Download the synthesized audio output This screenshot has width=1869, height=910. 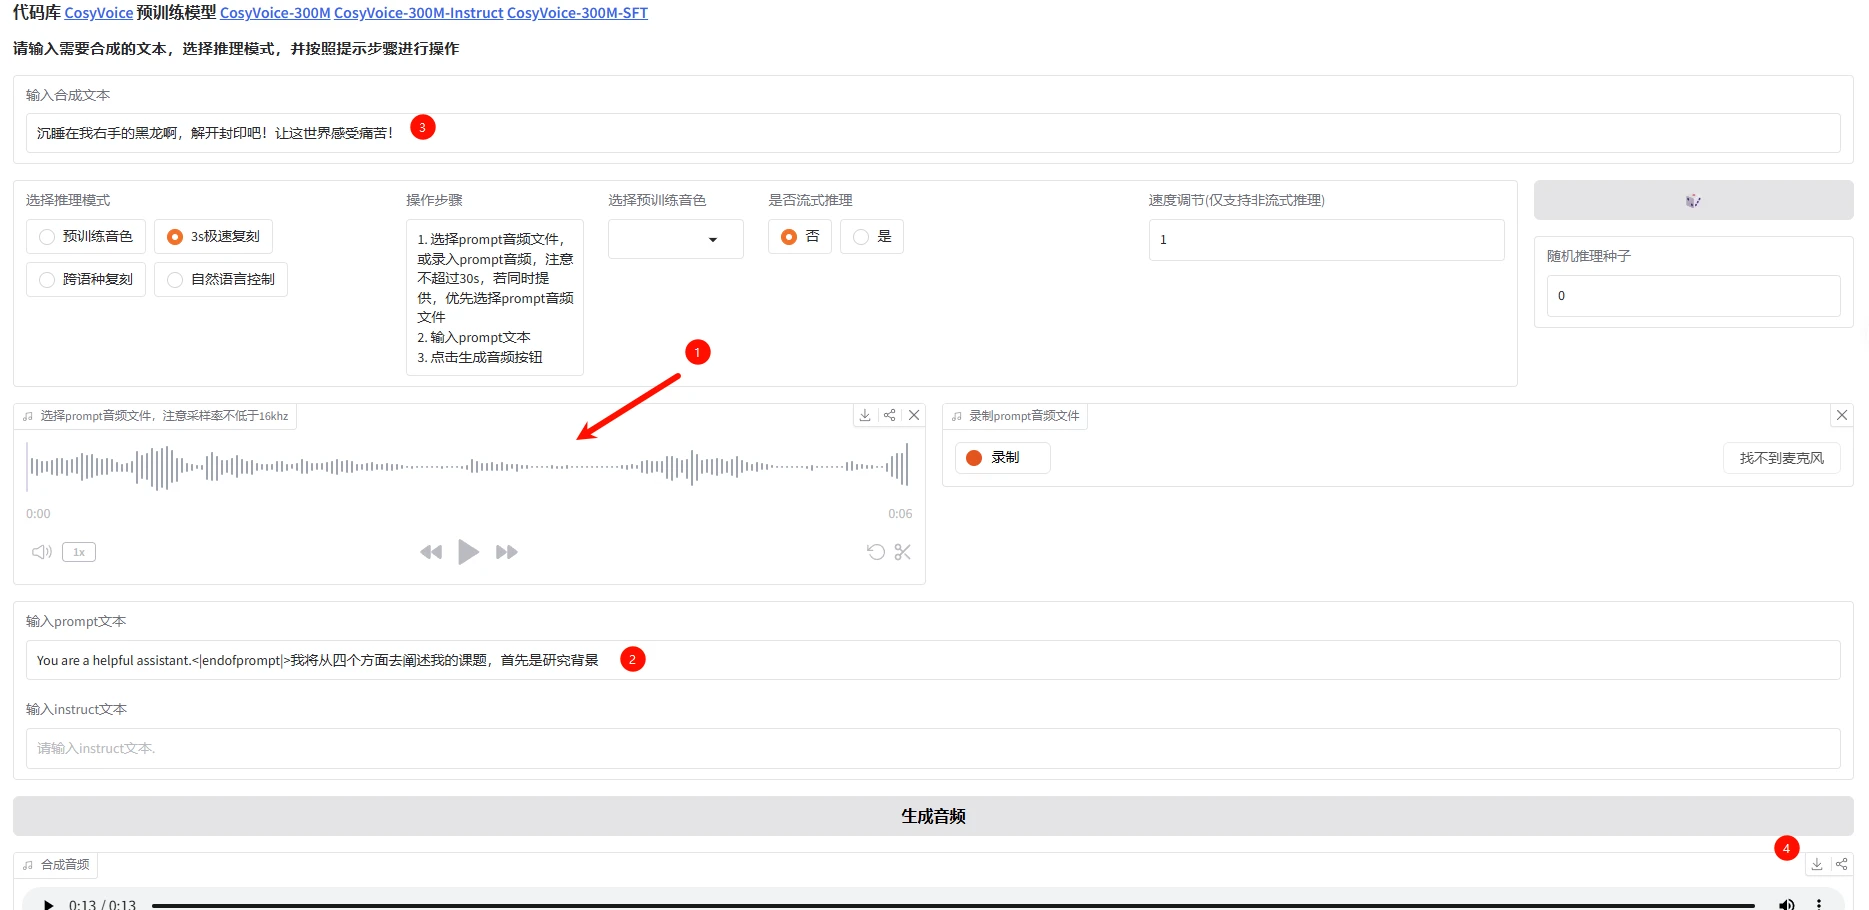[x=1817, y=864]
